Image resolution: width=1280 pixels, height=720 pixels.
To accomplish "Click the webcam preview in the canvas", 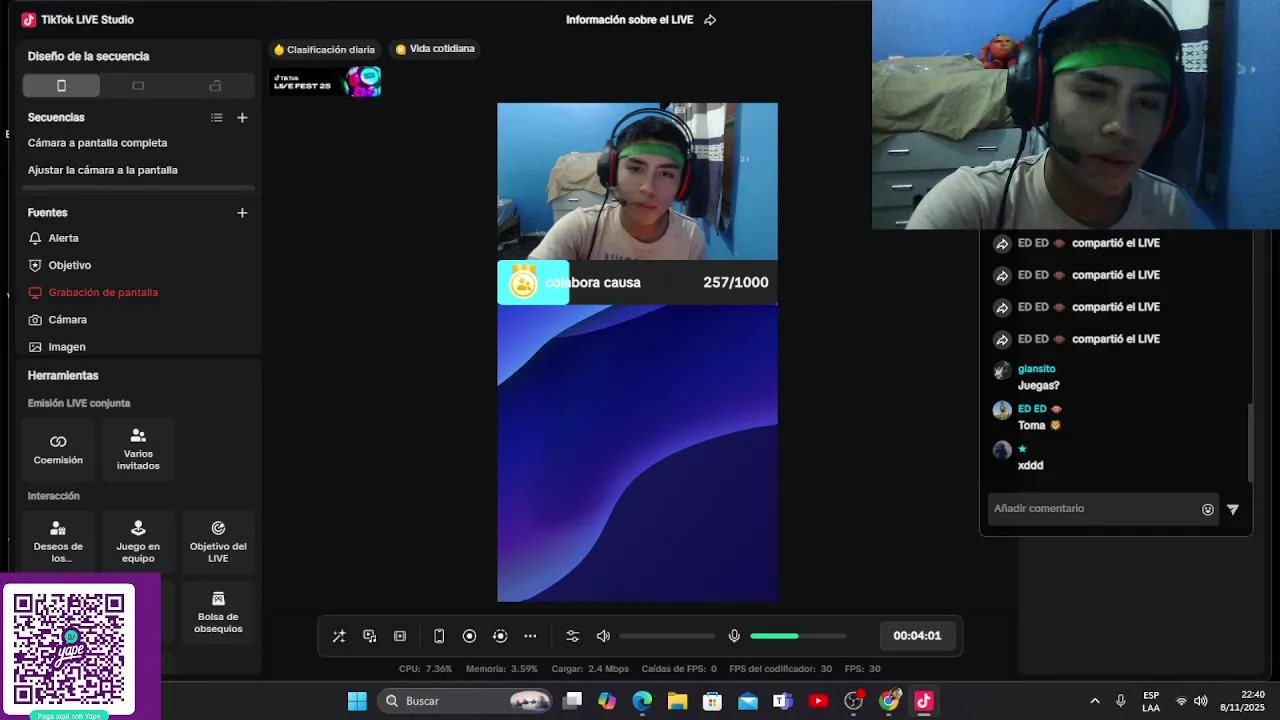I will pos(637,181).
